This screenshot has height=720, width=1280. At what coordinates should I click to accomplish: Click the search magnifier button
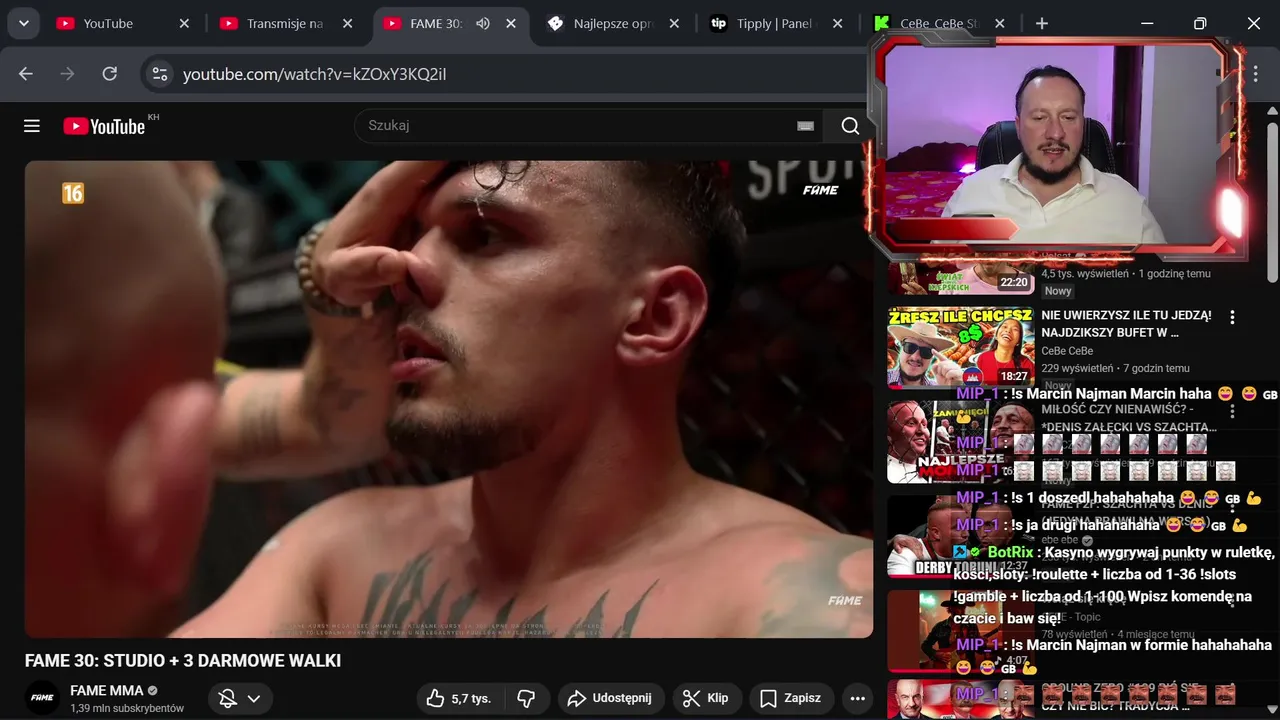[x=850, y=126]
